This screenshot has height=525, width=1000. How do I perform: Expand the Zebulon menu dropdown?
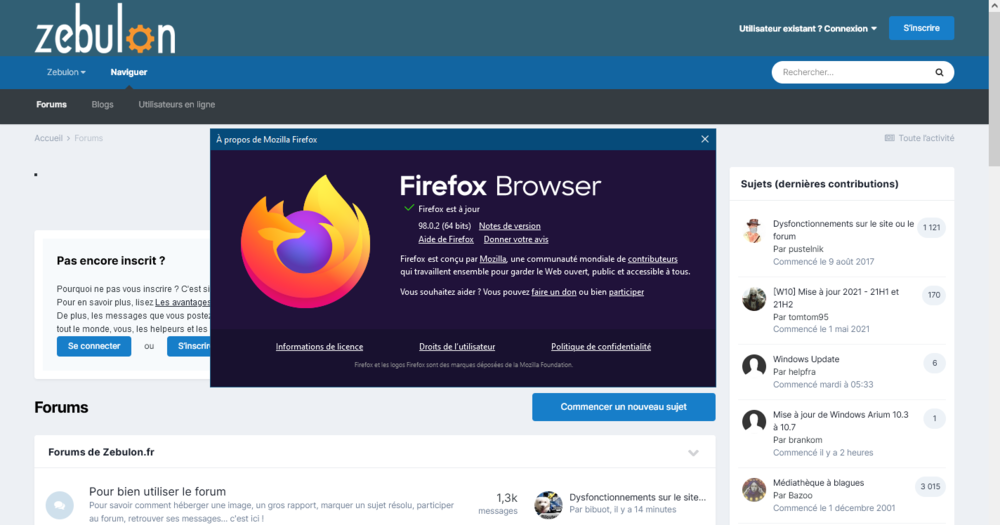tap(66, 72)
